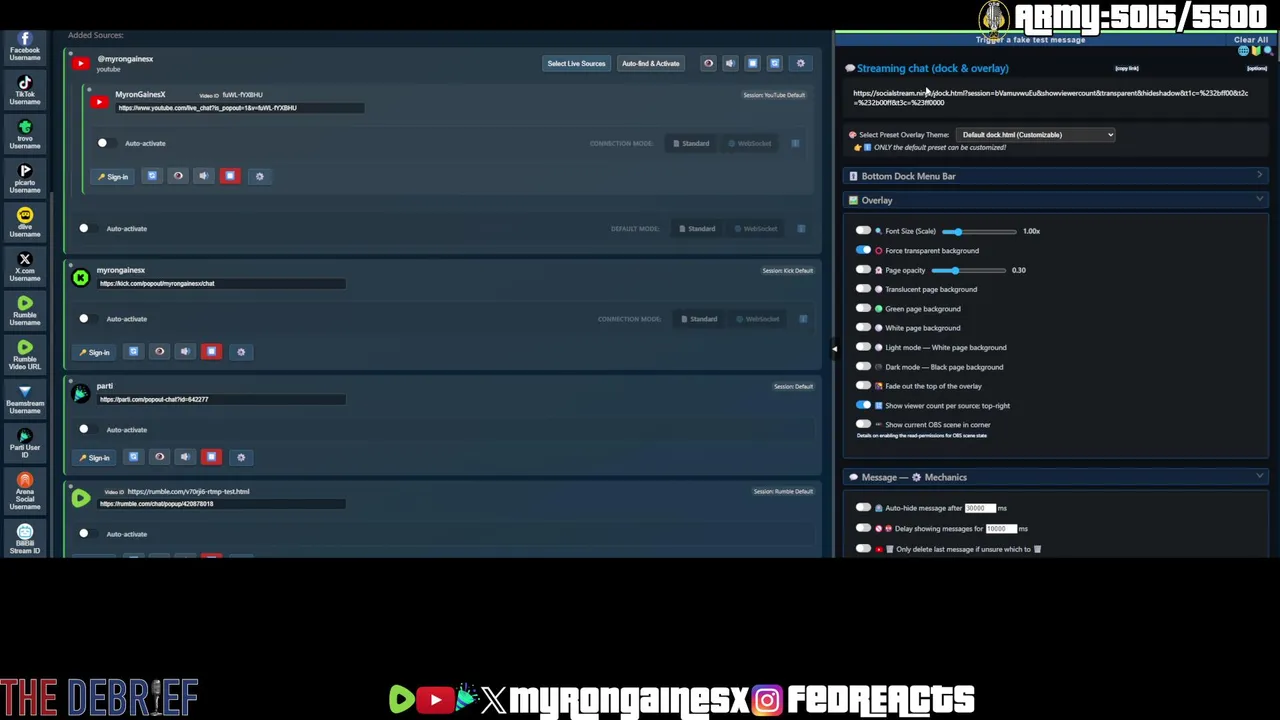This screenshot has height=720, width=1280.
Task: Enable White page background
Action: click(x=863, y=327)
